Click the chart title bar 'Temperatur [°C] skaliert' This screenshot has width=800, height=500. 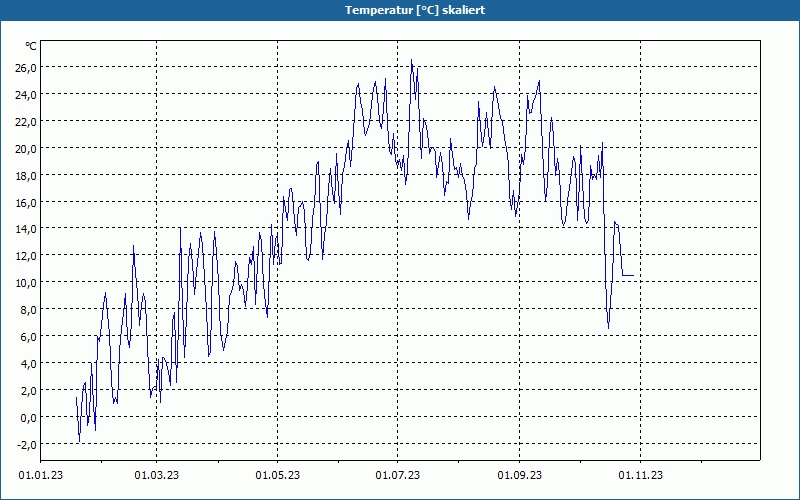pyautogui.click(x=400, y=10)
